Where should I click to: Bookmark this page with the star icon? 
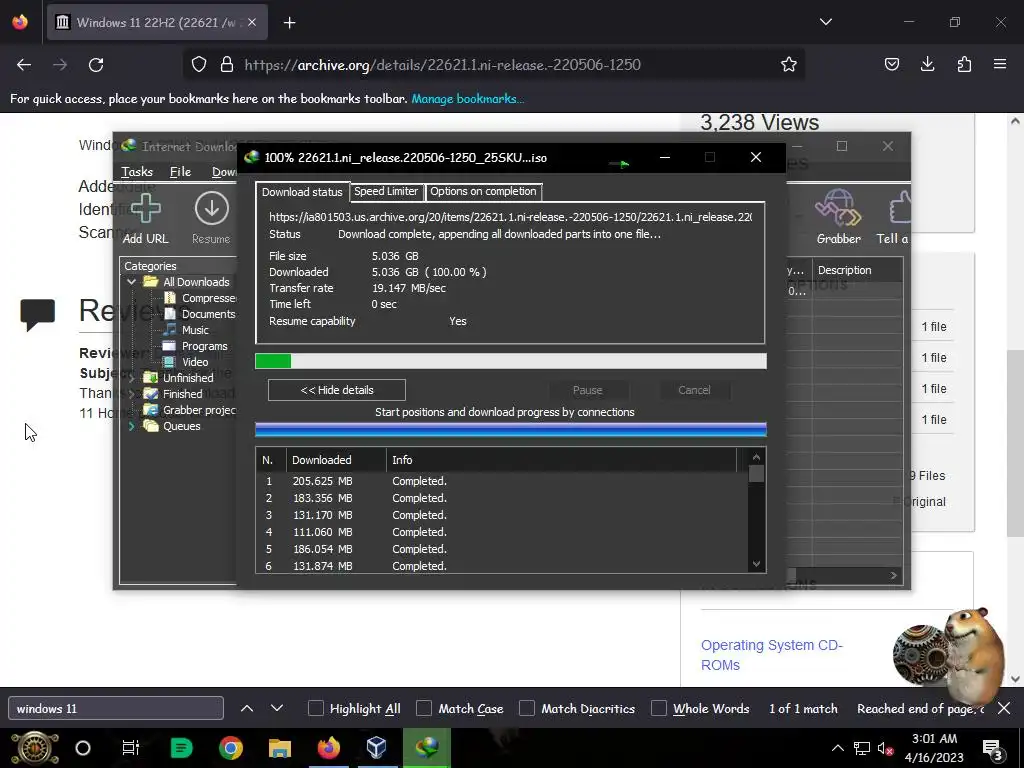[x=789, y=65]
